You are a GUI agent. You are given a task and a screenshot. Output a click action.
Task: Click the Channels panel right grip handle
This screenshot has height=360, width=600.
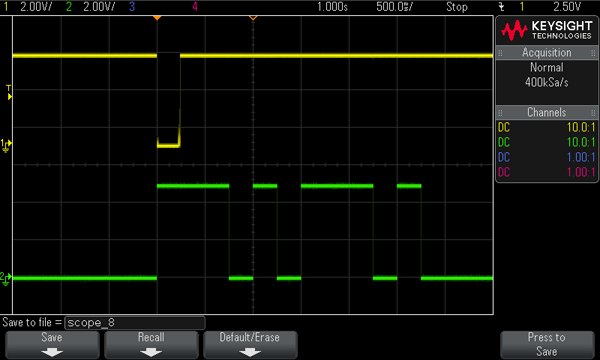(x=593, y=113)
